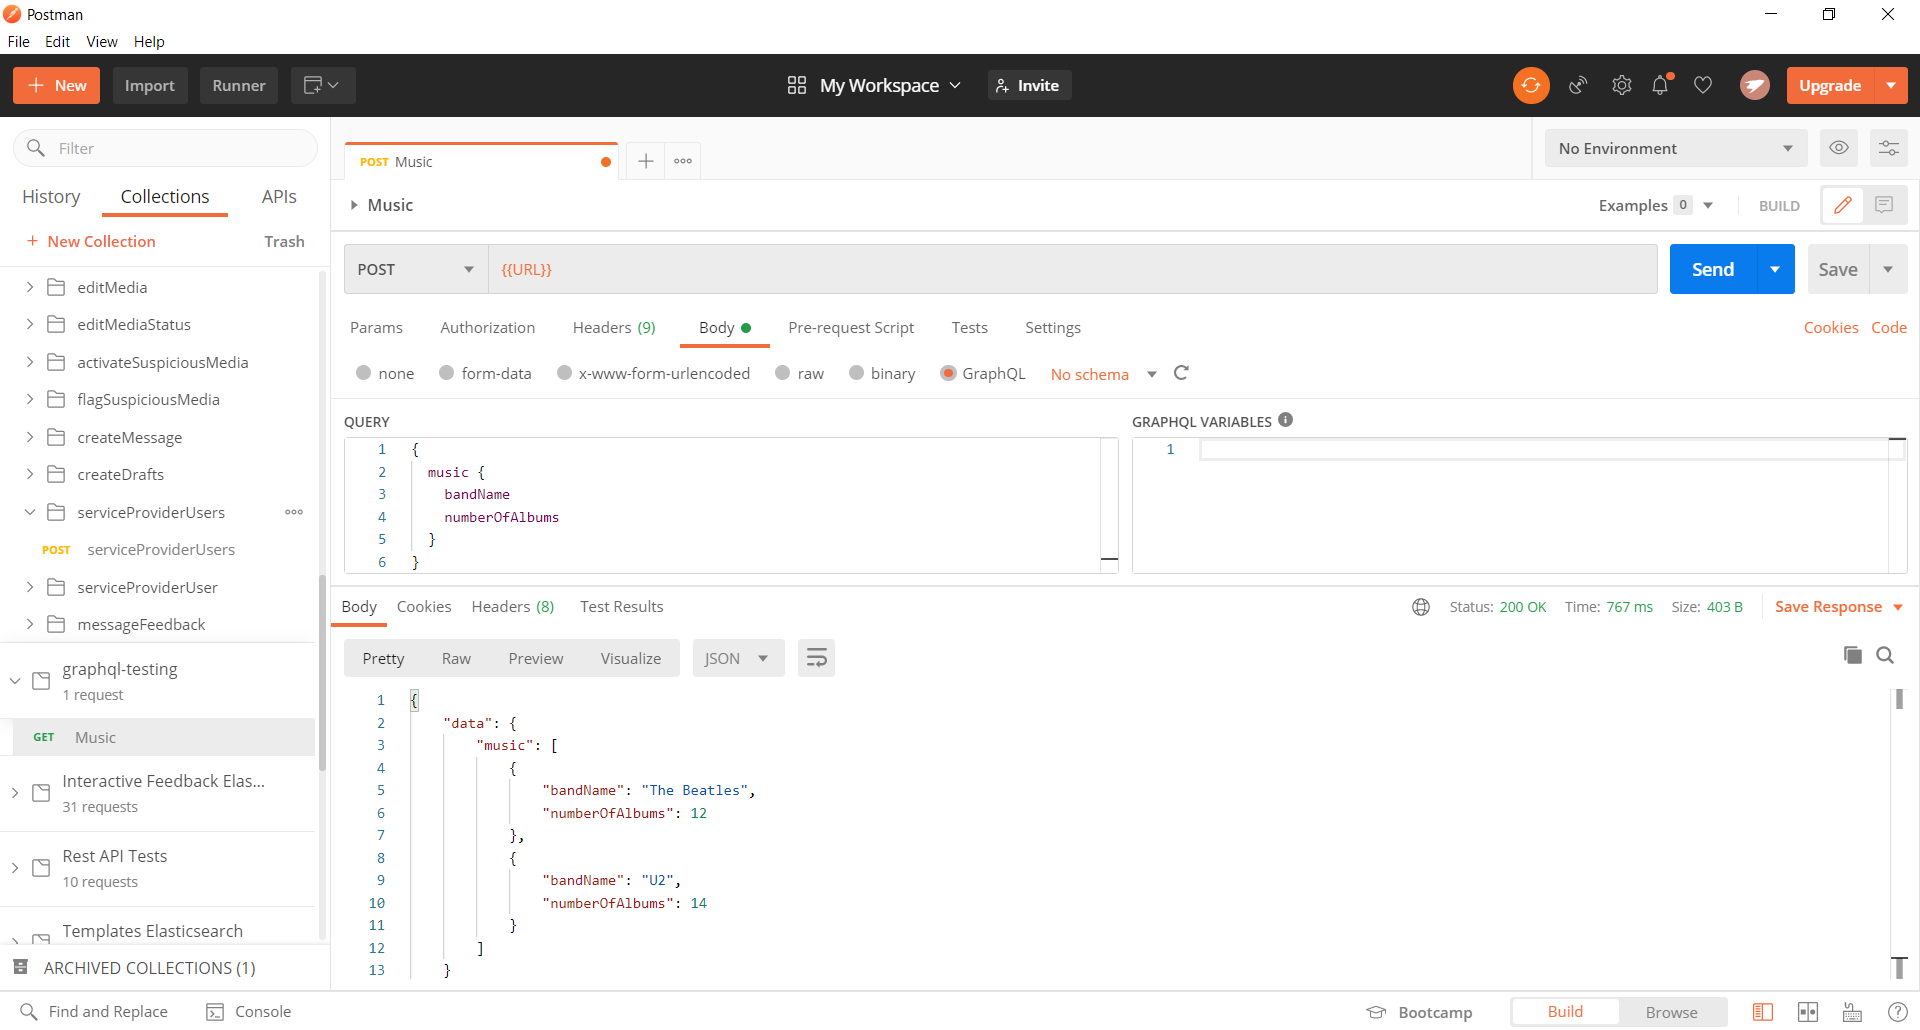
Task: Click in the sidebar Filter field
Action: pyautogui.click(x=165, y=148)
